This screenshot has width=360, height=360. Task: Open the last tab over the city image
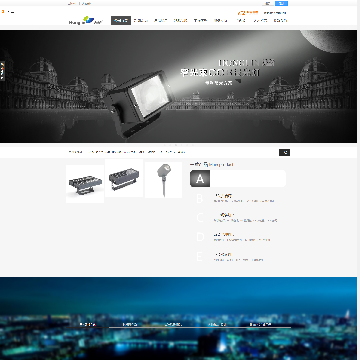[261, 324]
